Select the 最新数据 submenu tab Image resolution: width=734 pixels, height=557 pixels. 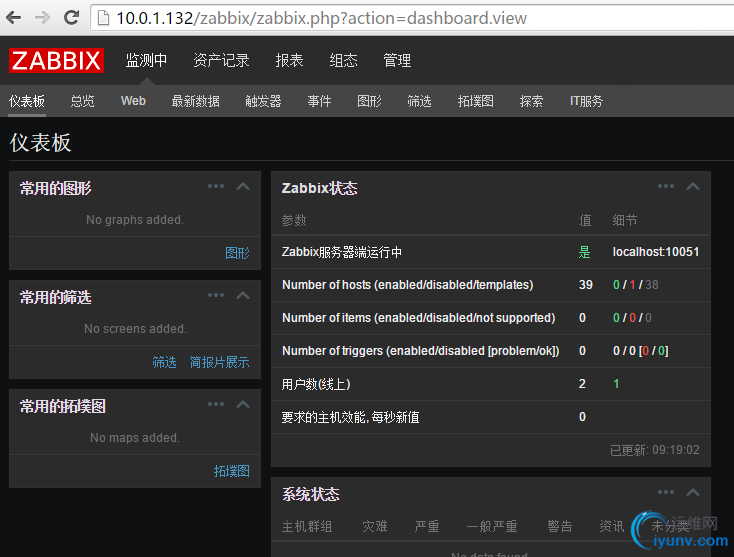click(x=196, y=101)
